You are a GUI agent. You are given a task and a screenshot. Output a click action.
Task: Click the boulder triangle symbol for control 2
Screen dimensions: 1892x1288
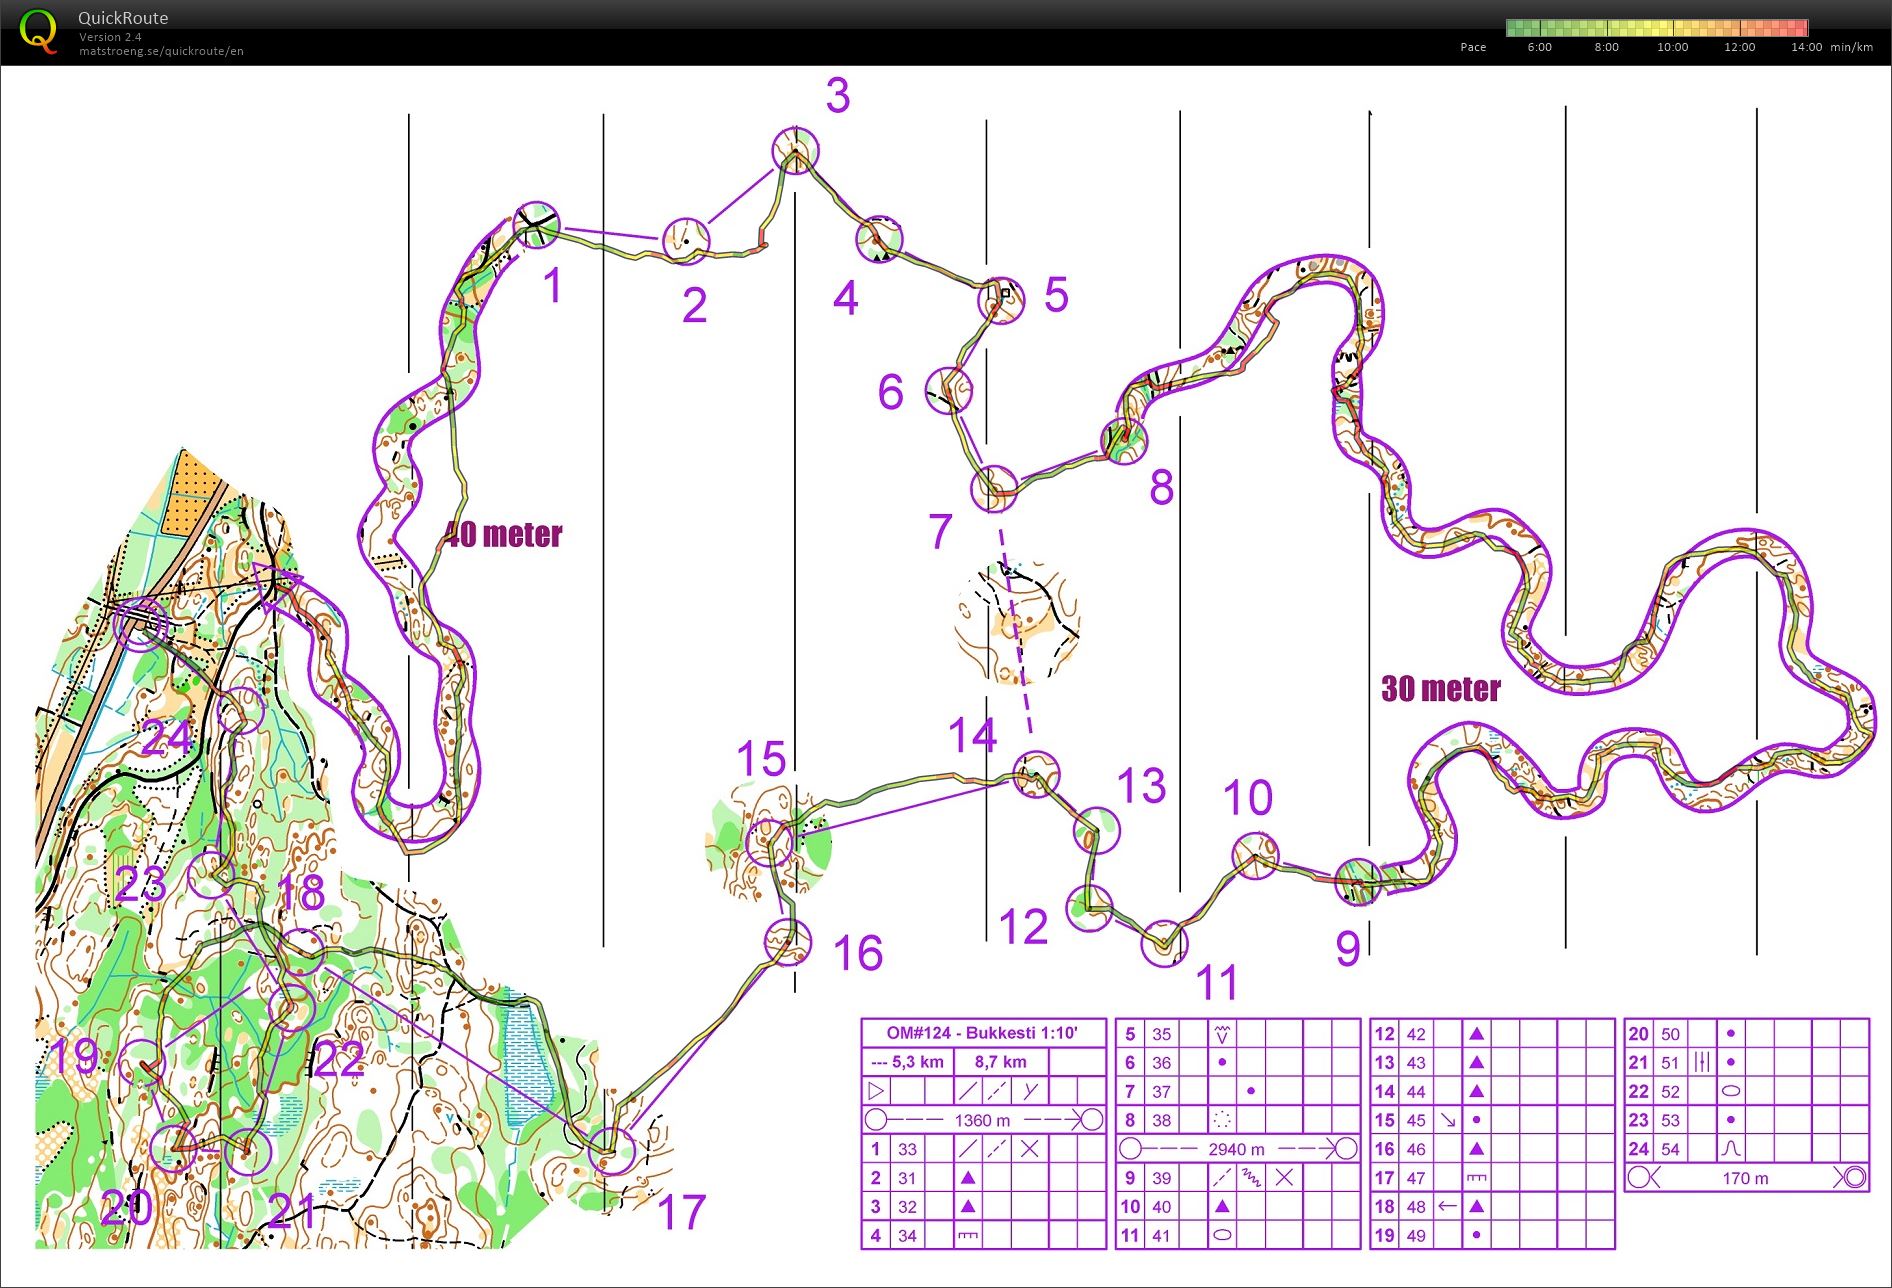point(967,1178)
